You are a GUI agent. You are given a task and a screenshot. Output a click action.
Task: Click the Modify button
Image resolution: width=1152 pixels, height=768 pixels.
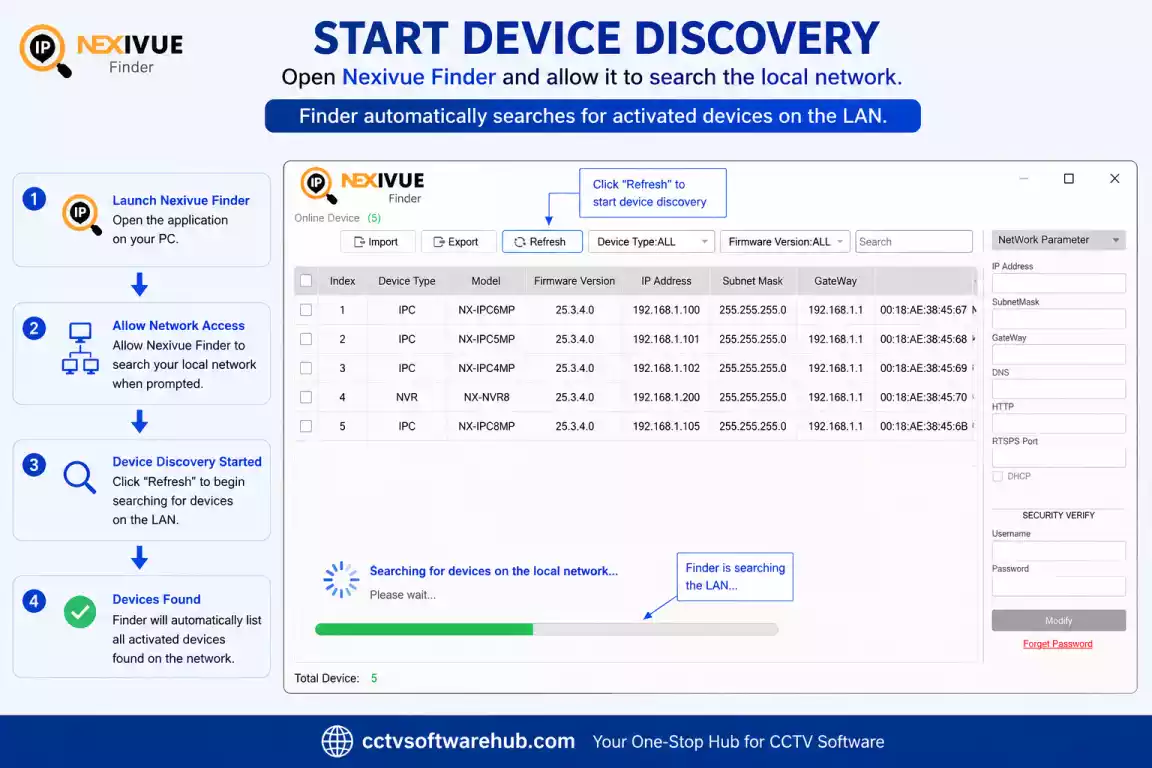[x=1059, y=620]
